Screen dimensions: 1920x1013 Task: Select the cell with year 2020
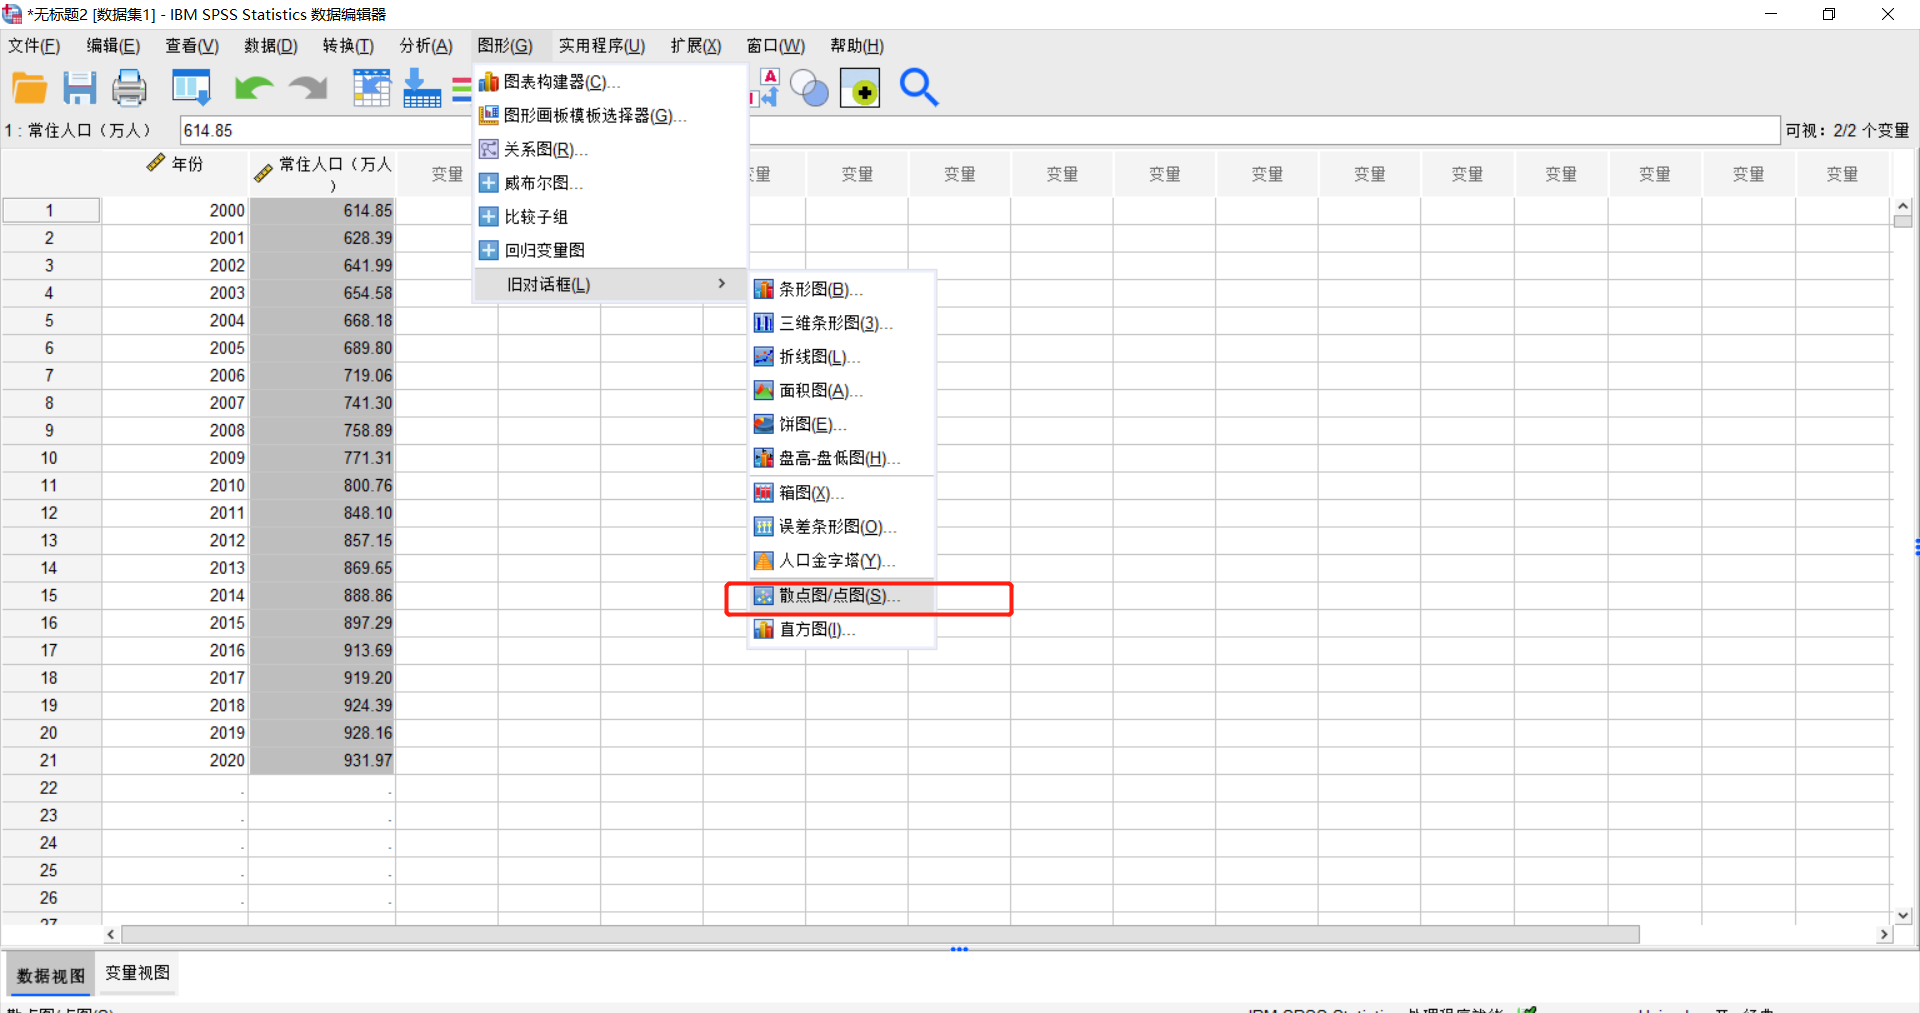(175, 761)
